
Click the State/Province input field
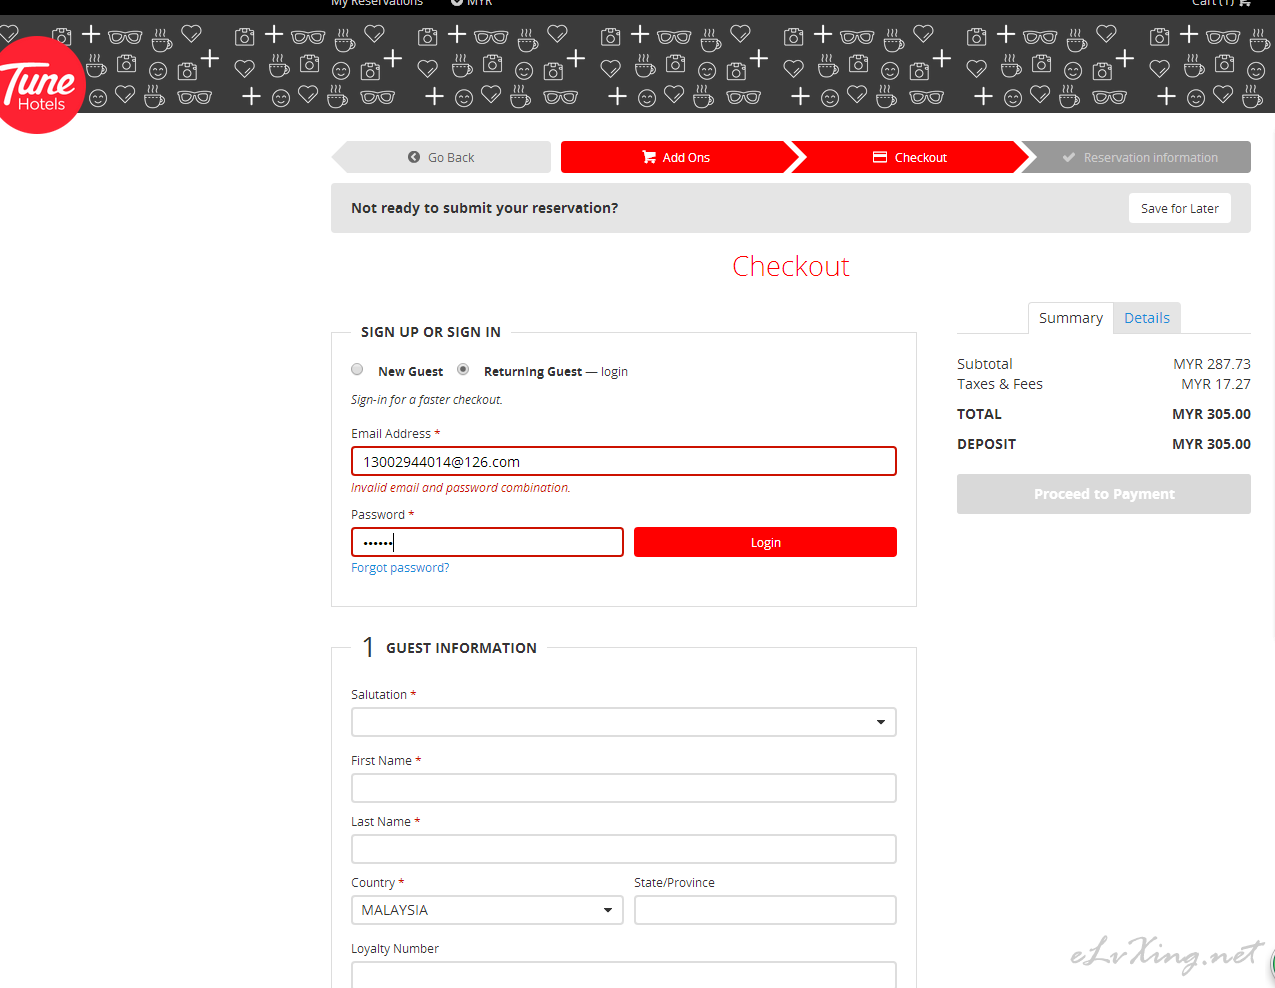(x=765, y=910)
